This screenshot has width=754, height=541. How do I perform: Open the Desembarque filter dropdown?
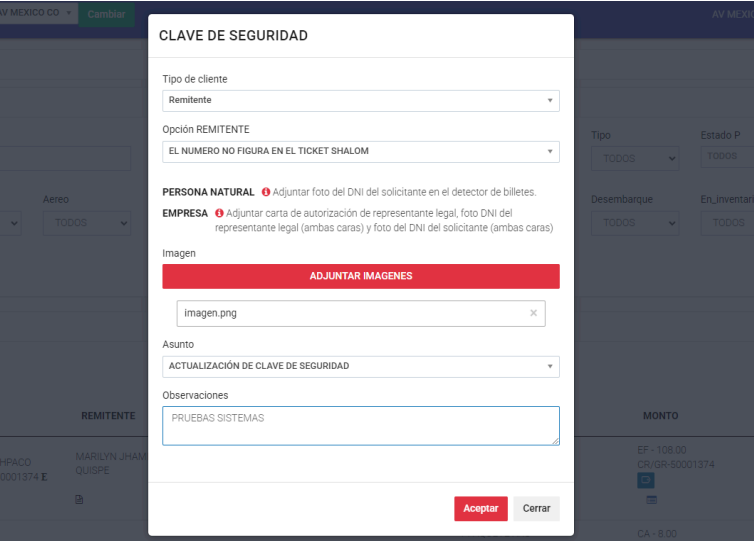click(x=641, y=222)
